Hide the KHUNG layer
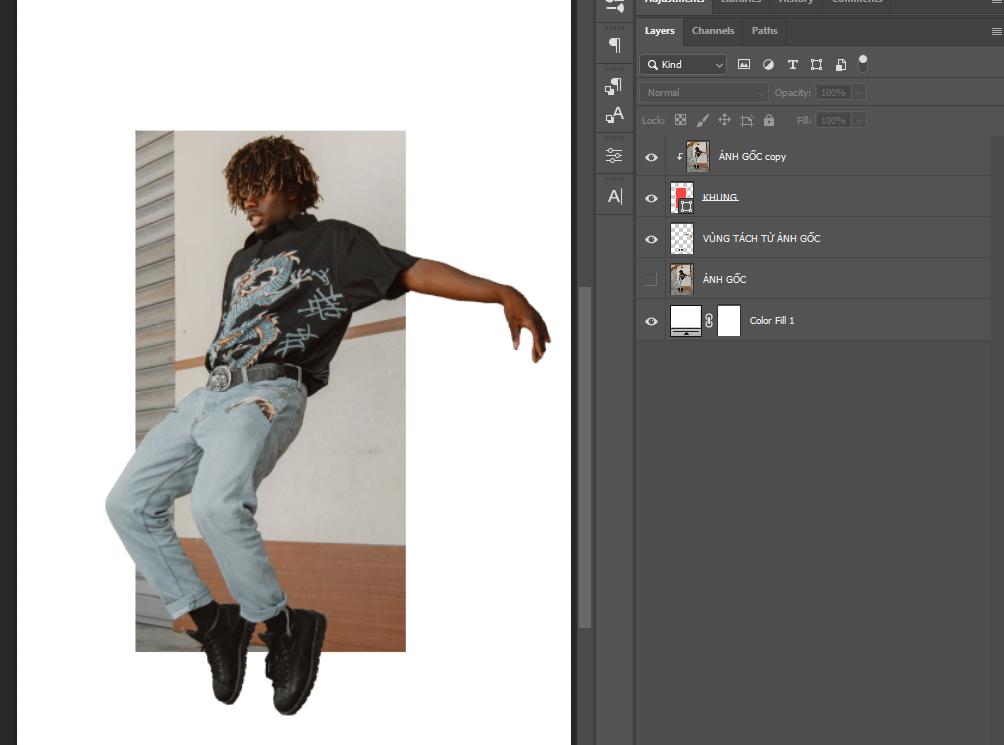 click(651, 197)
